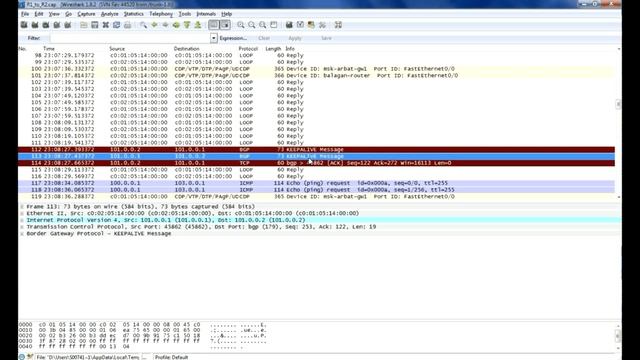This screenshot has height=360, width=640.
Task: Open the filter Expression... dialog
Action: coord(233,38)
